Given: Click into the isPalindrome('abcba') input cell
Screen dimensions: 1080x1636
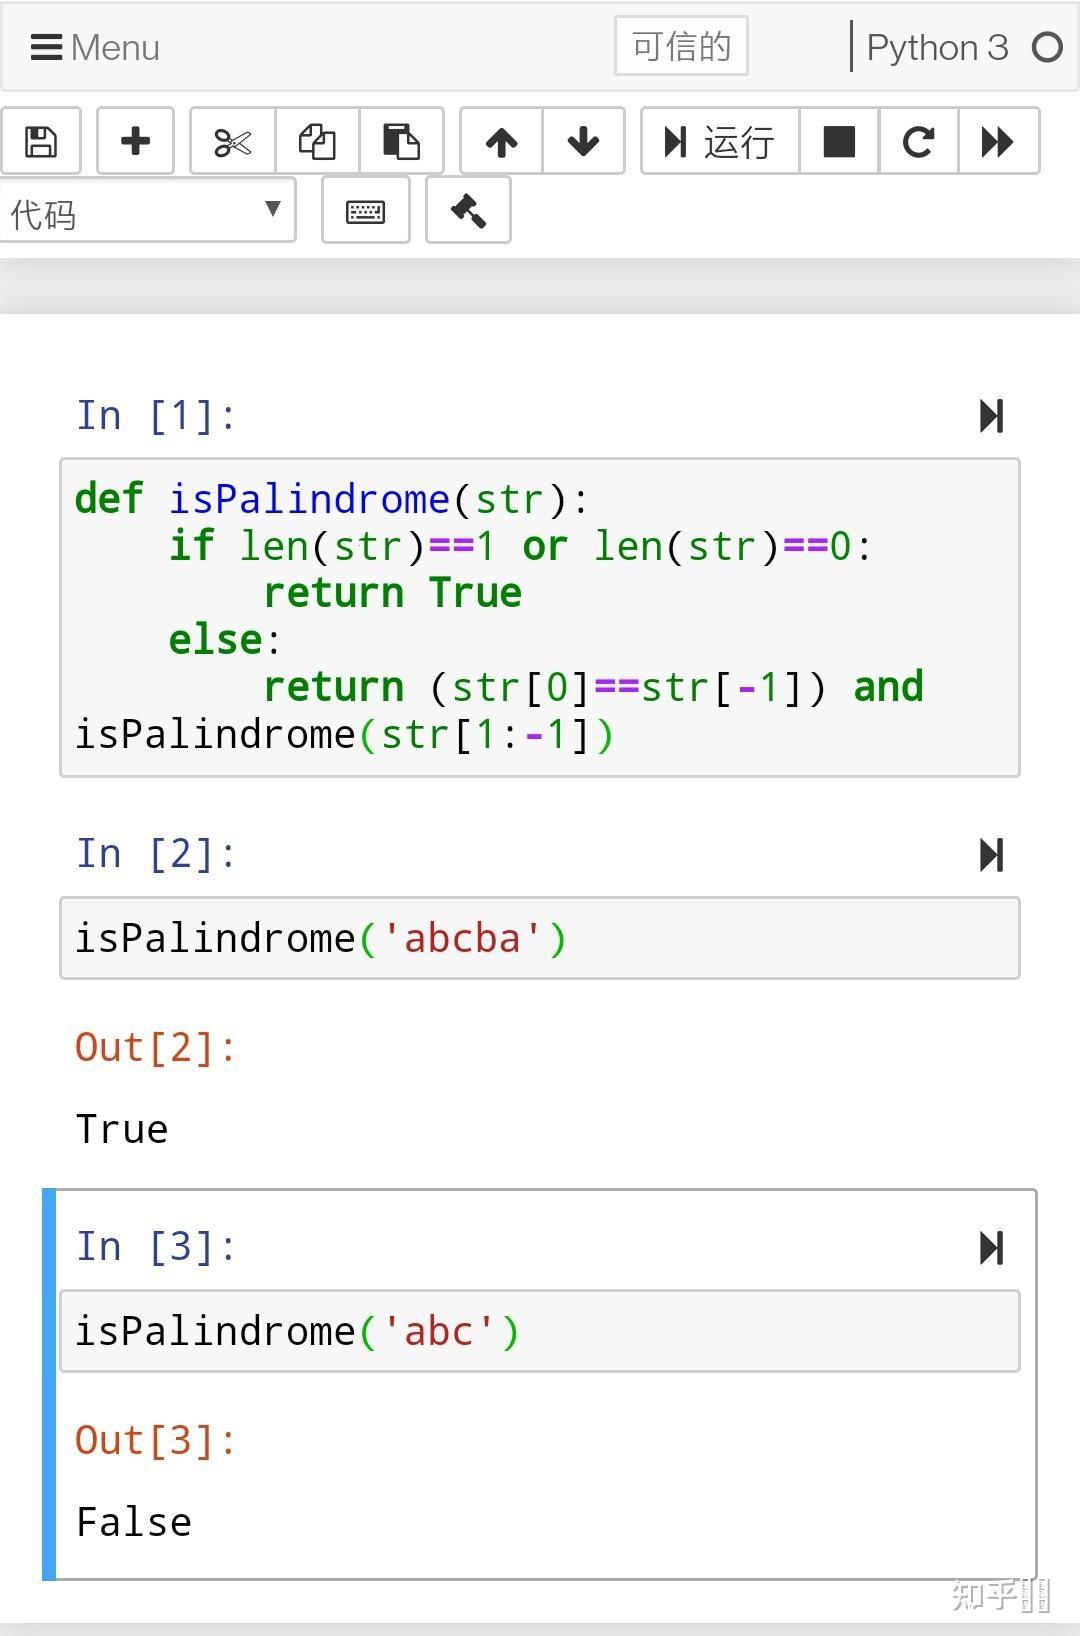Looking at the screenshot, I should pos(540,938).
